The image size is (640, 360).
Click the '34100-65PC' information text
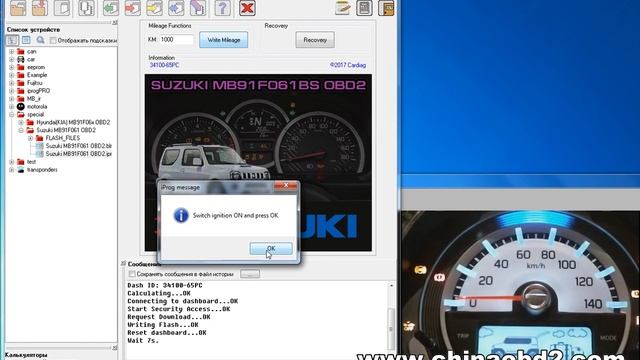(164, 65)
